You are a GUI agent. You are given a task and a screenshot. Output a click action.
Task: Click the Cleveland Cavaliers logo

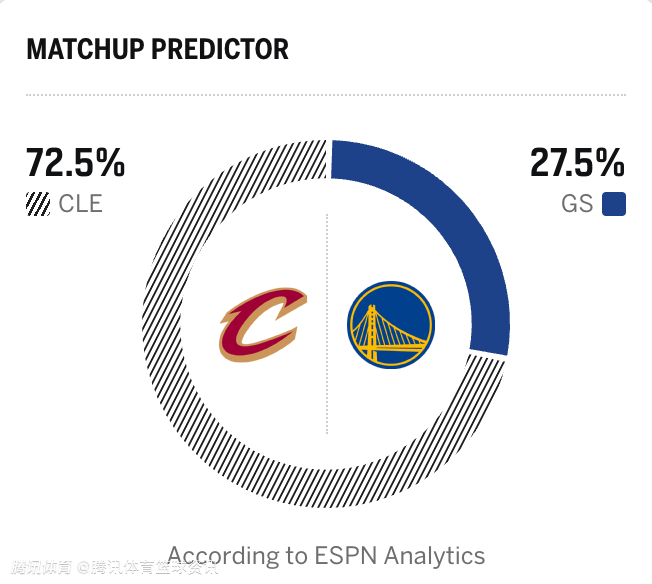pos(262,325)
